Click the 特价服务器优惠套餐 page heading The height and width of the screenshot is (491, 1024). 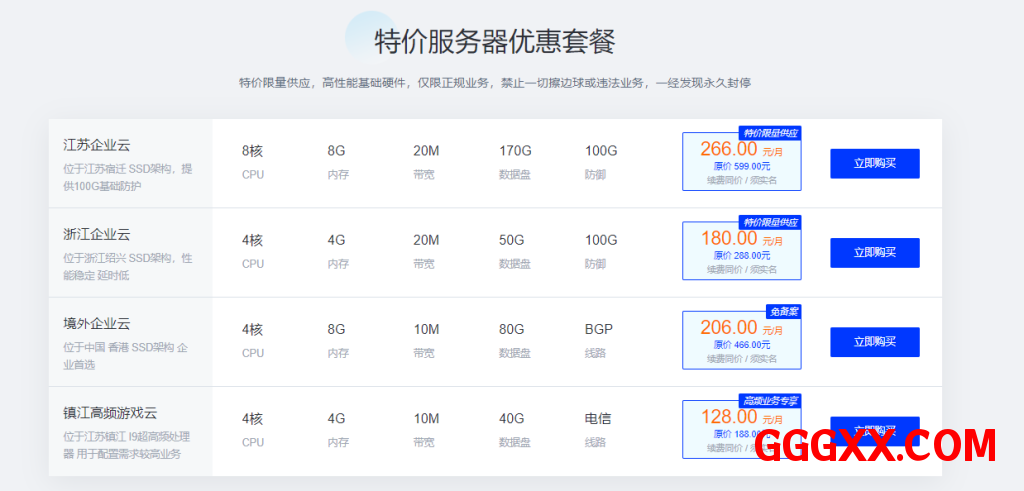coord(494,42)
